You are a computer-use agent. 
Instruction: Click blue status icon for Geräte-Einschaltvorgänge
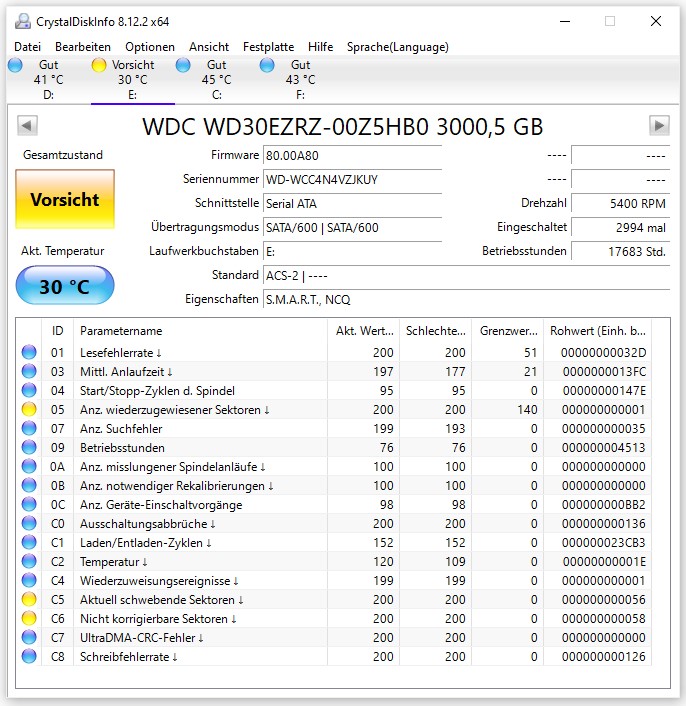pyautogui.click(x=29, y=504)
